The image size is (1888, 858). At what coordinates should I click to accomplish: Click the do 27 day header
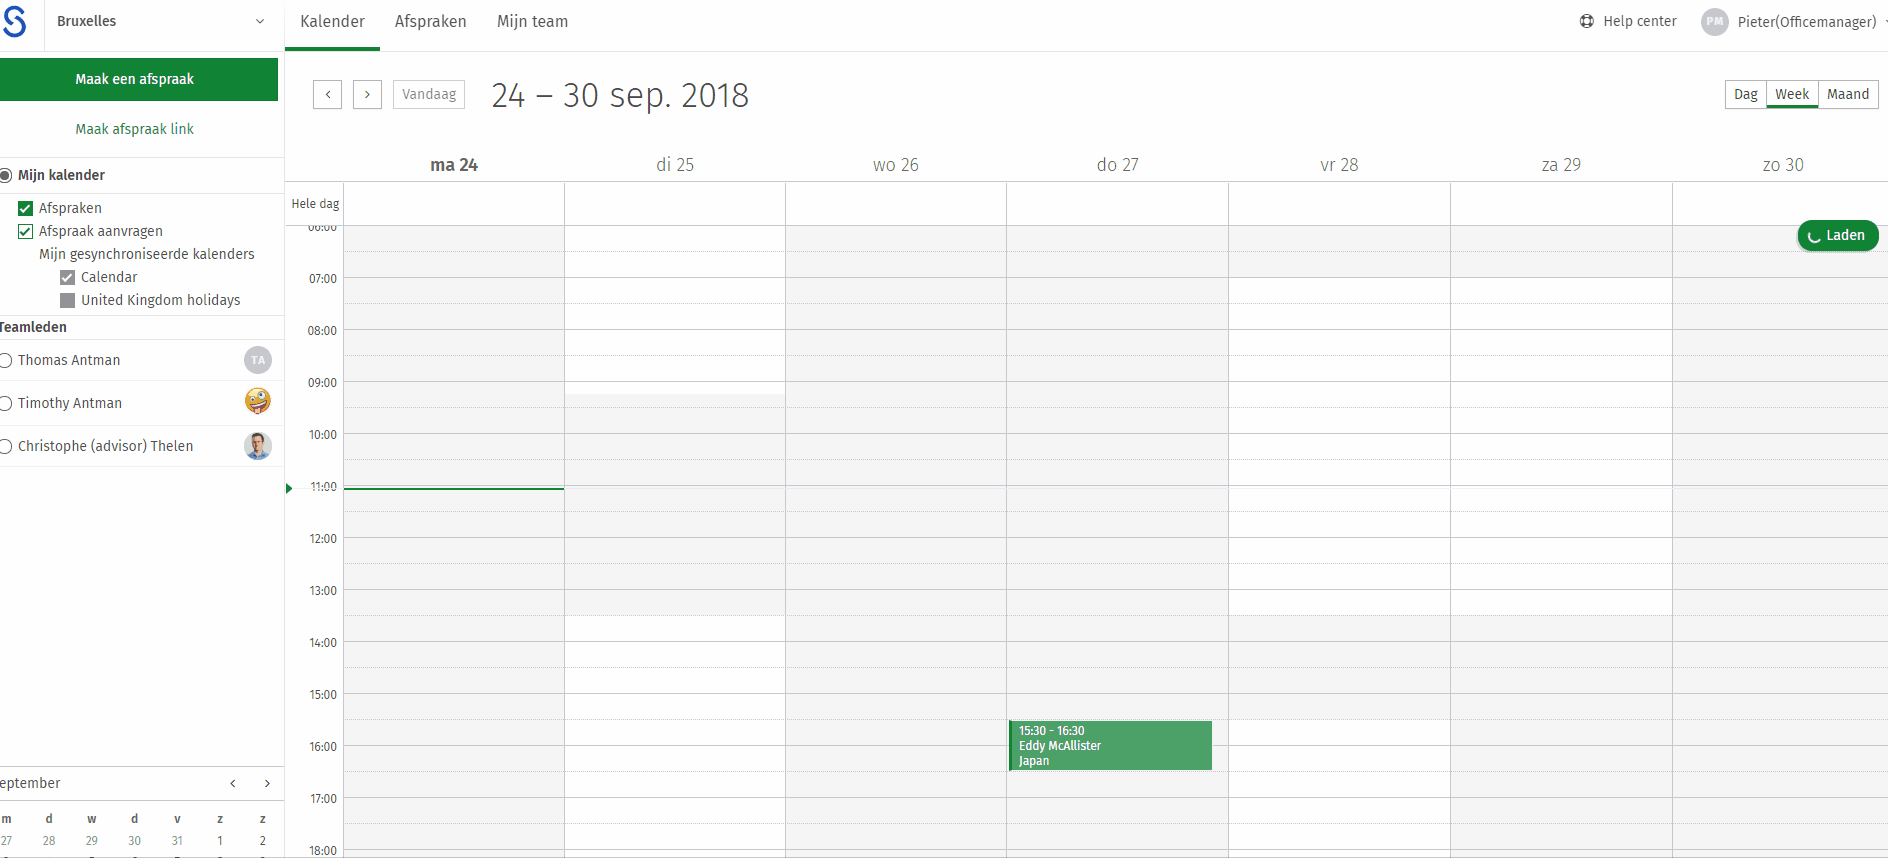[1118, 165]
